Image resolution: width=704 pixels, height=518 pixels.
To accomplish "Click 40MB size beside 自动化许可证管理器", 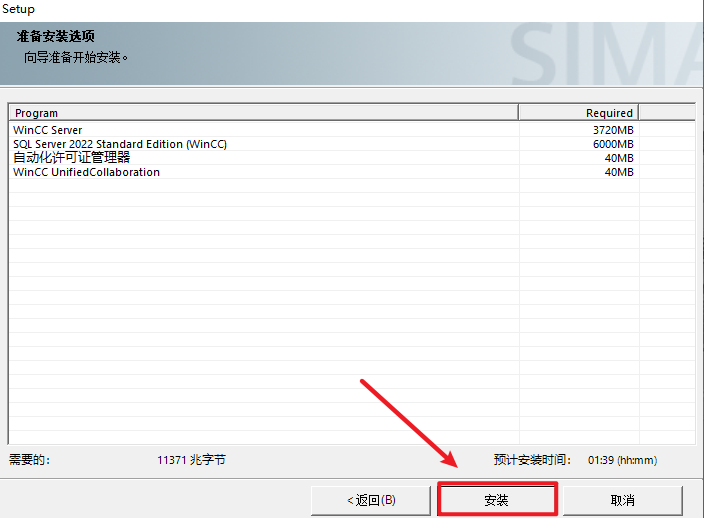I will pyautogui.click(x=618, y=158).
